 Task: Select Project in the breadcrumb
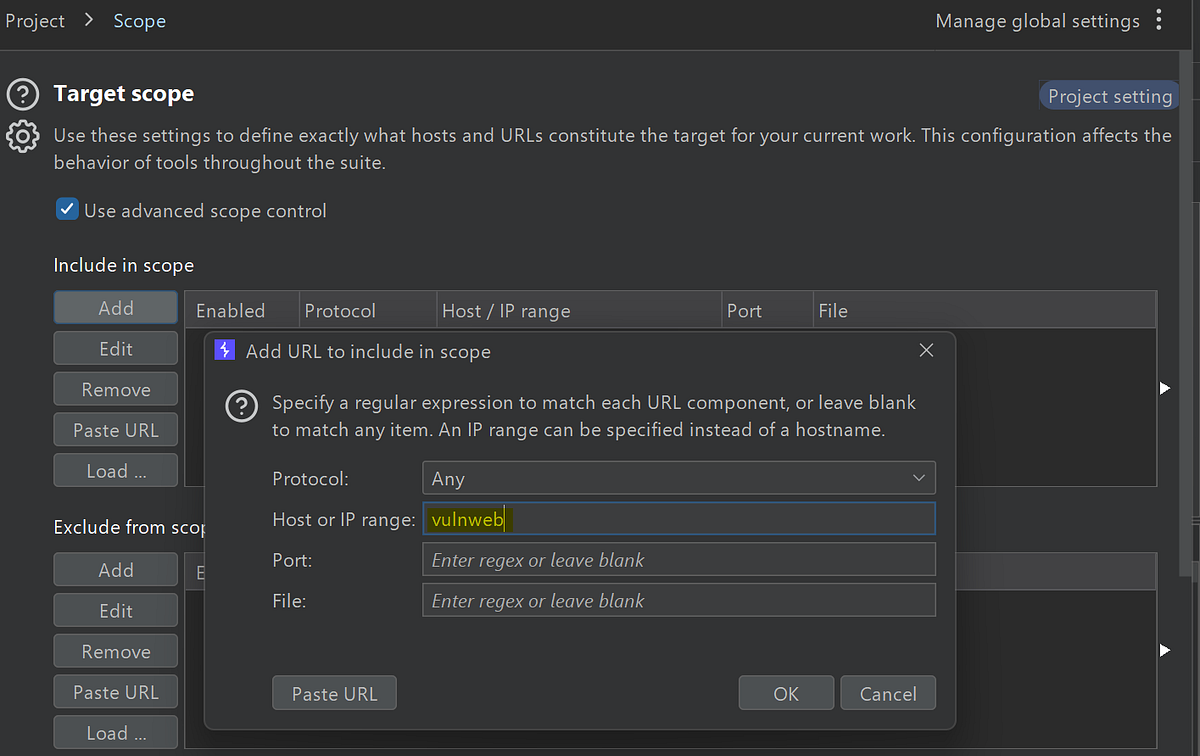pos(35,20)
